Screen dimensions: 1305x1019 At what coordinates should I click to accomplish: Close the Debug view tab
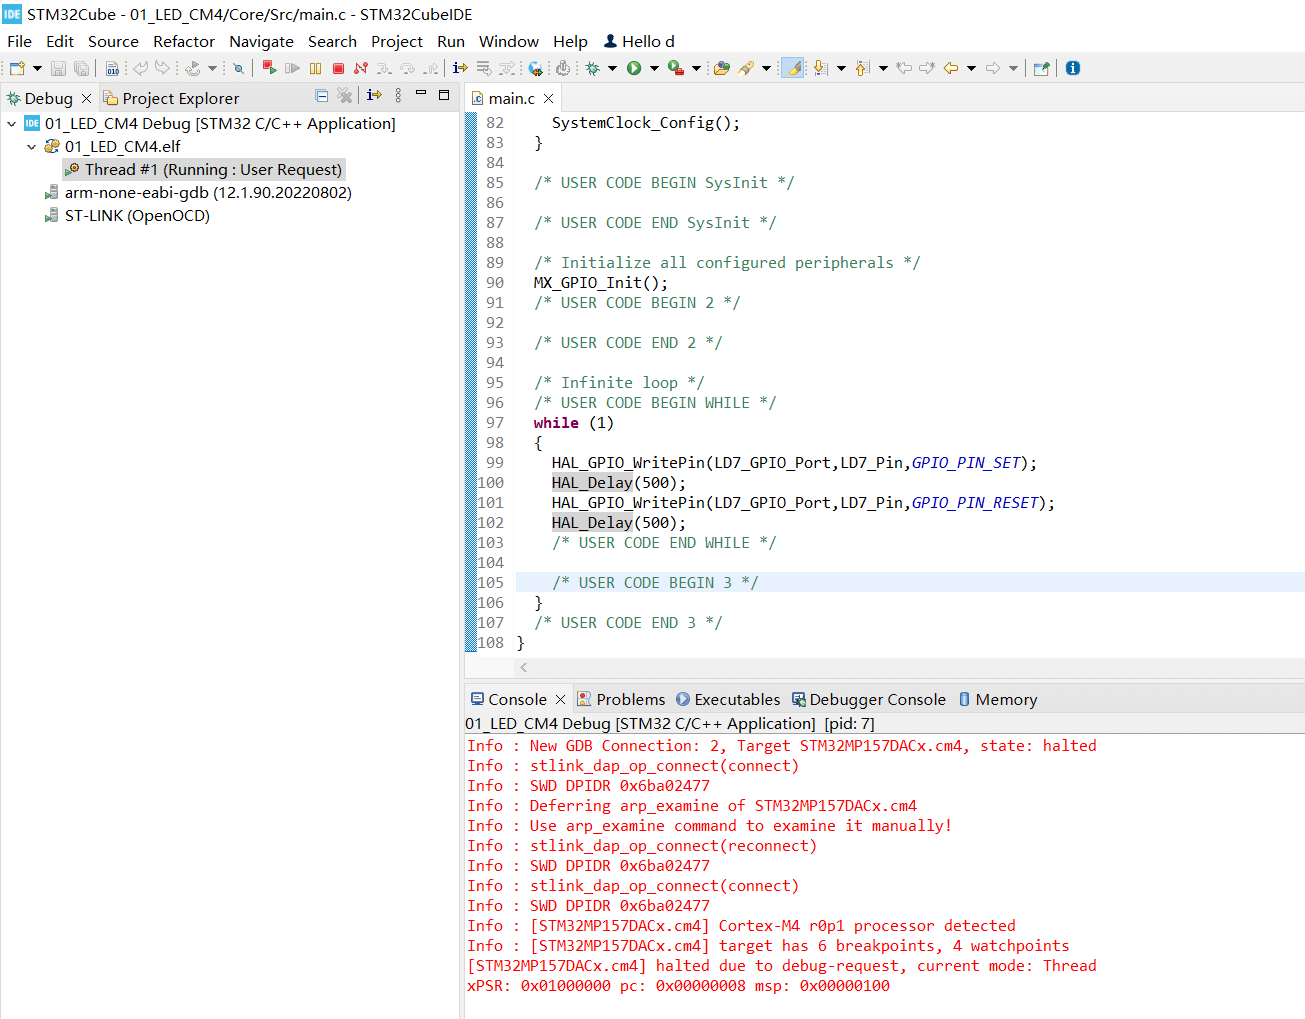tap(86, 98)
